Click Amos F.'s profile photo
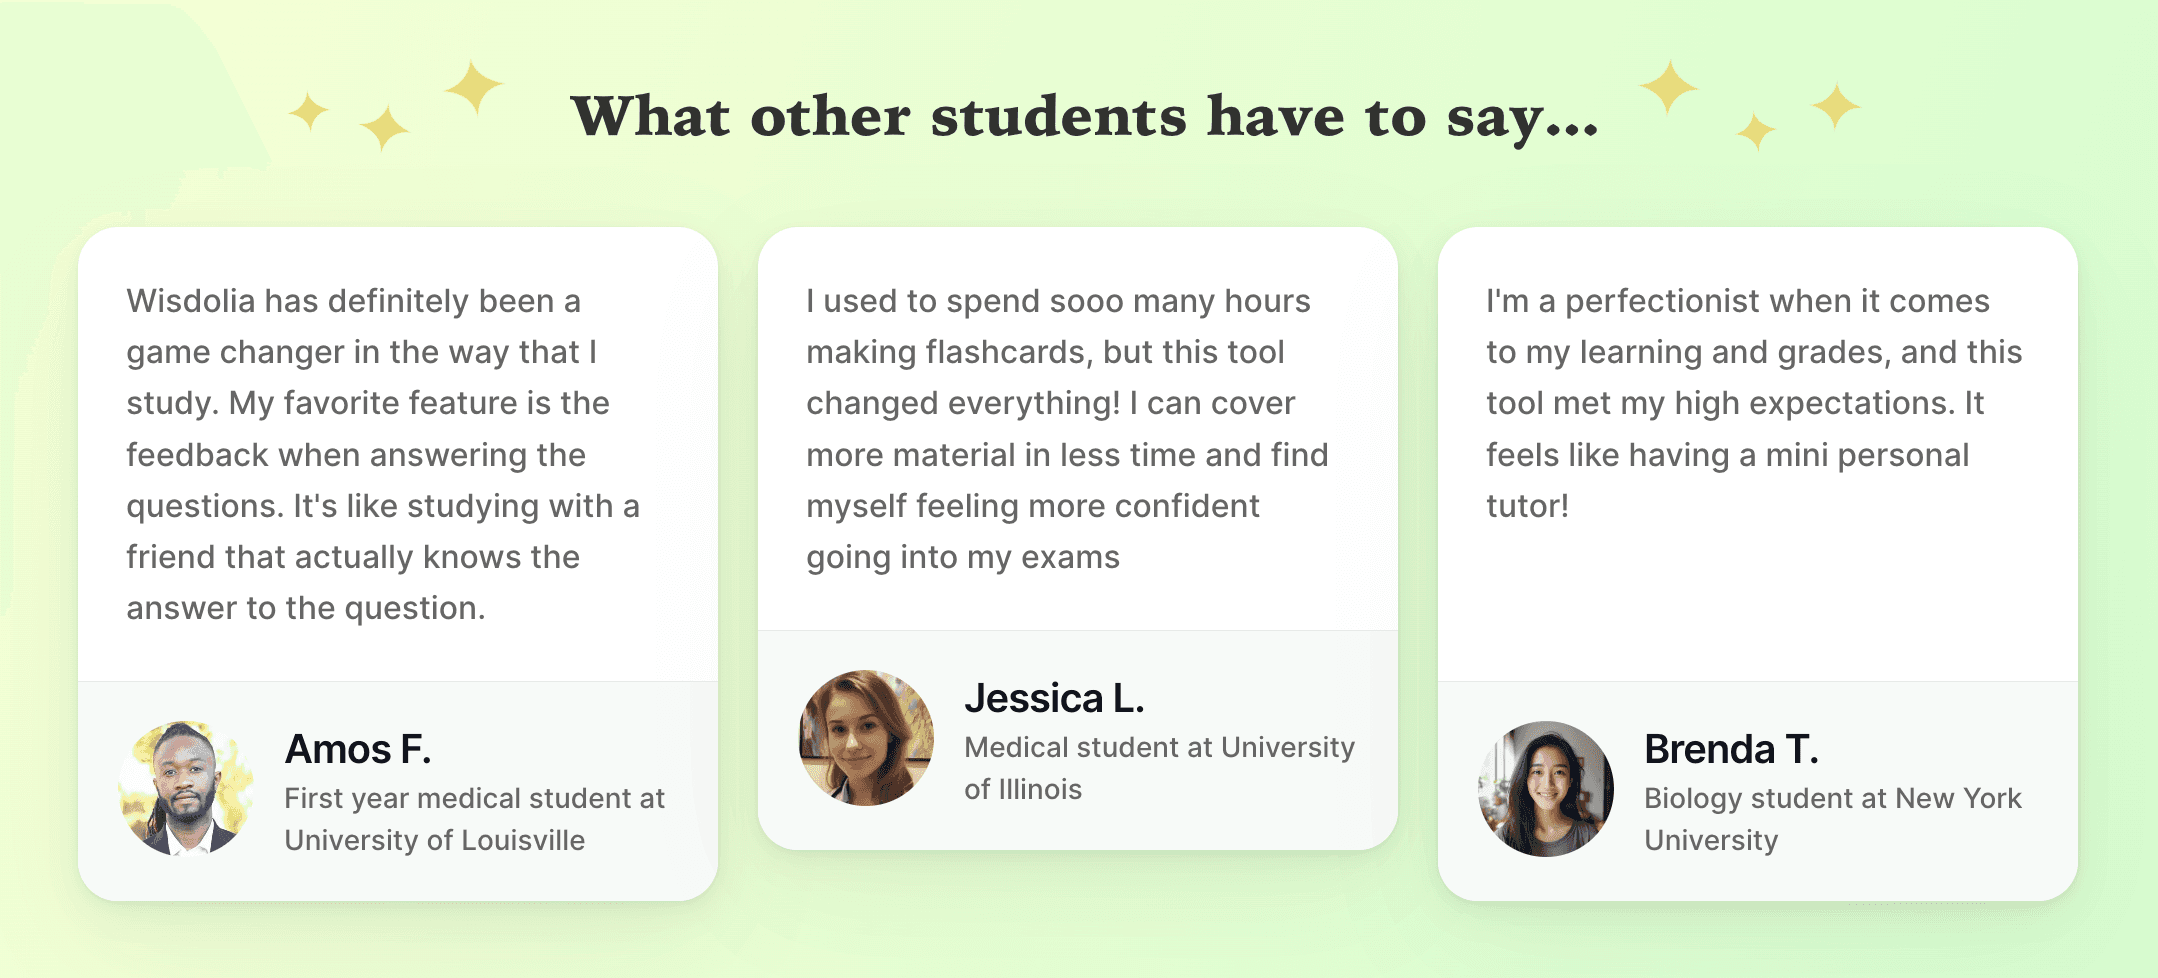 pyautogui.click(x=186, y=789)
